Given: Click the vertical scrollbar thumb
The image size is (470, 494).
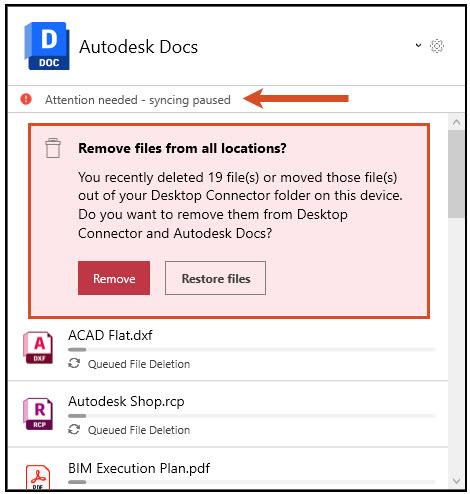Looking at the screenshot, I should coord(456,174).
